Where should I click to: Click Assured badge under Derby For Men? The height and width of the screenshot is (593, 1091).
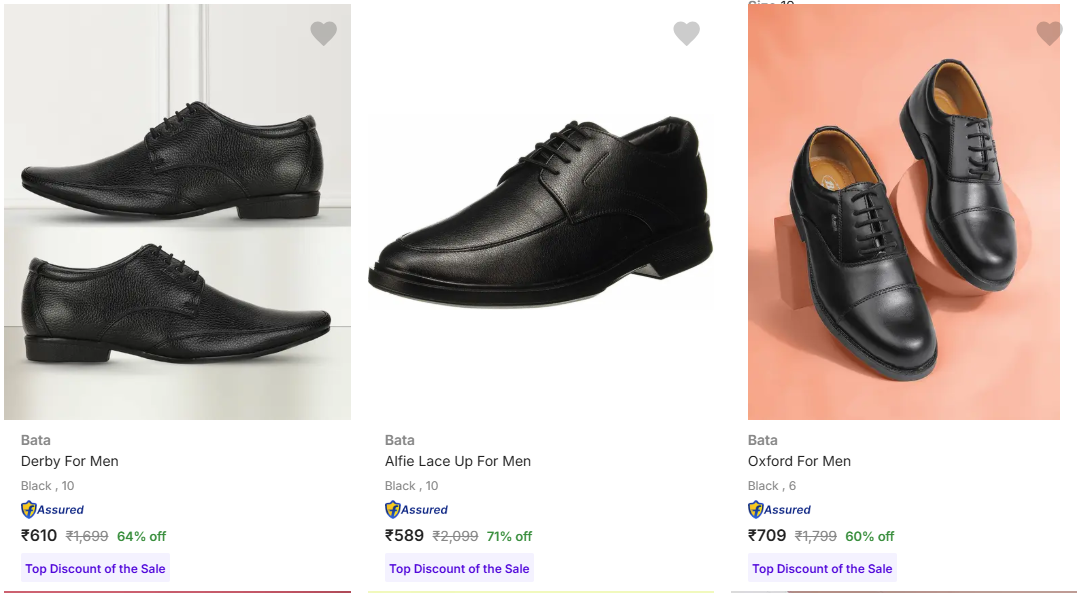[x=53, y=510]
